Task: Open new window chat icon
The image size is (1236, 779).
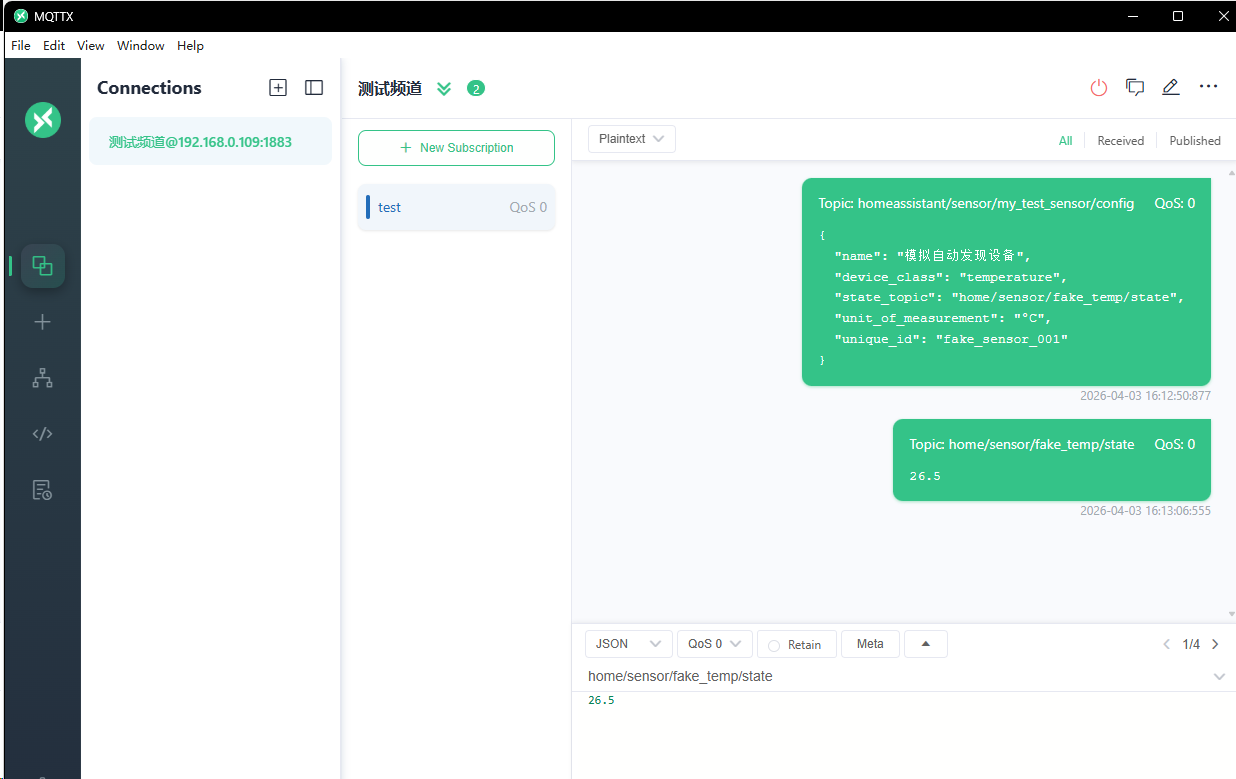Action: point(1135,88)
